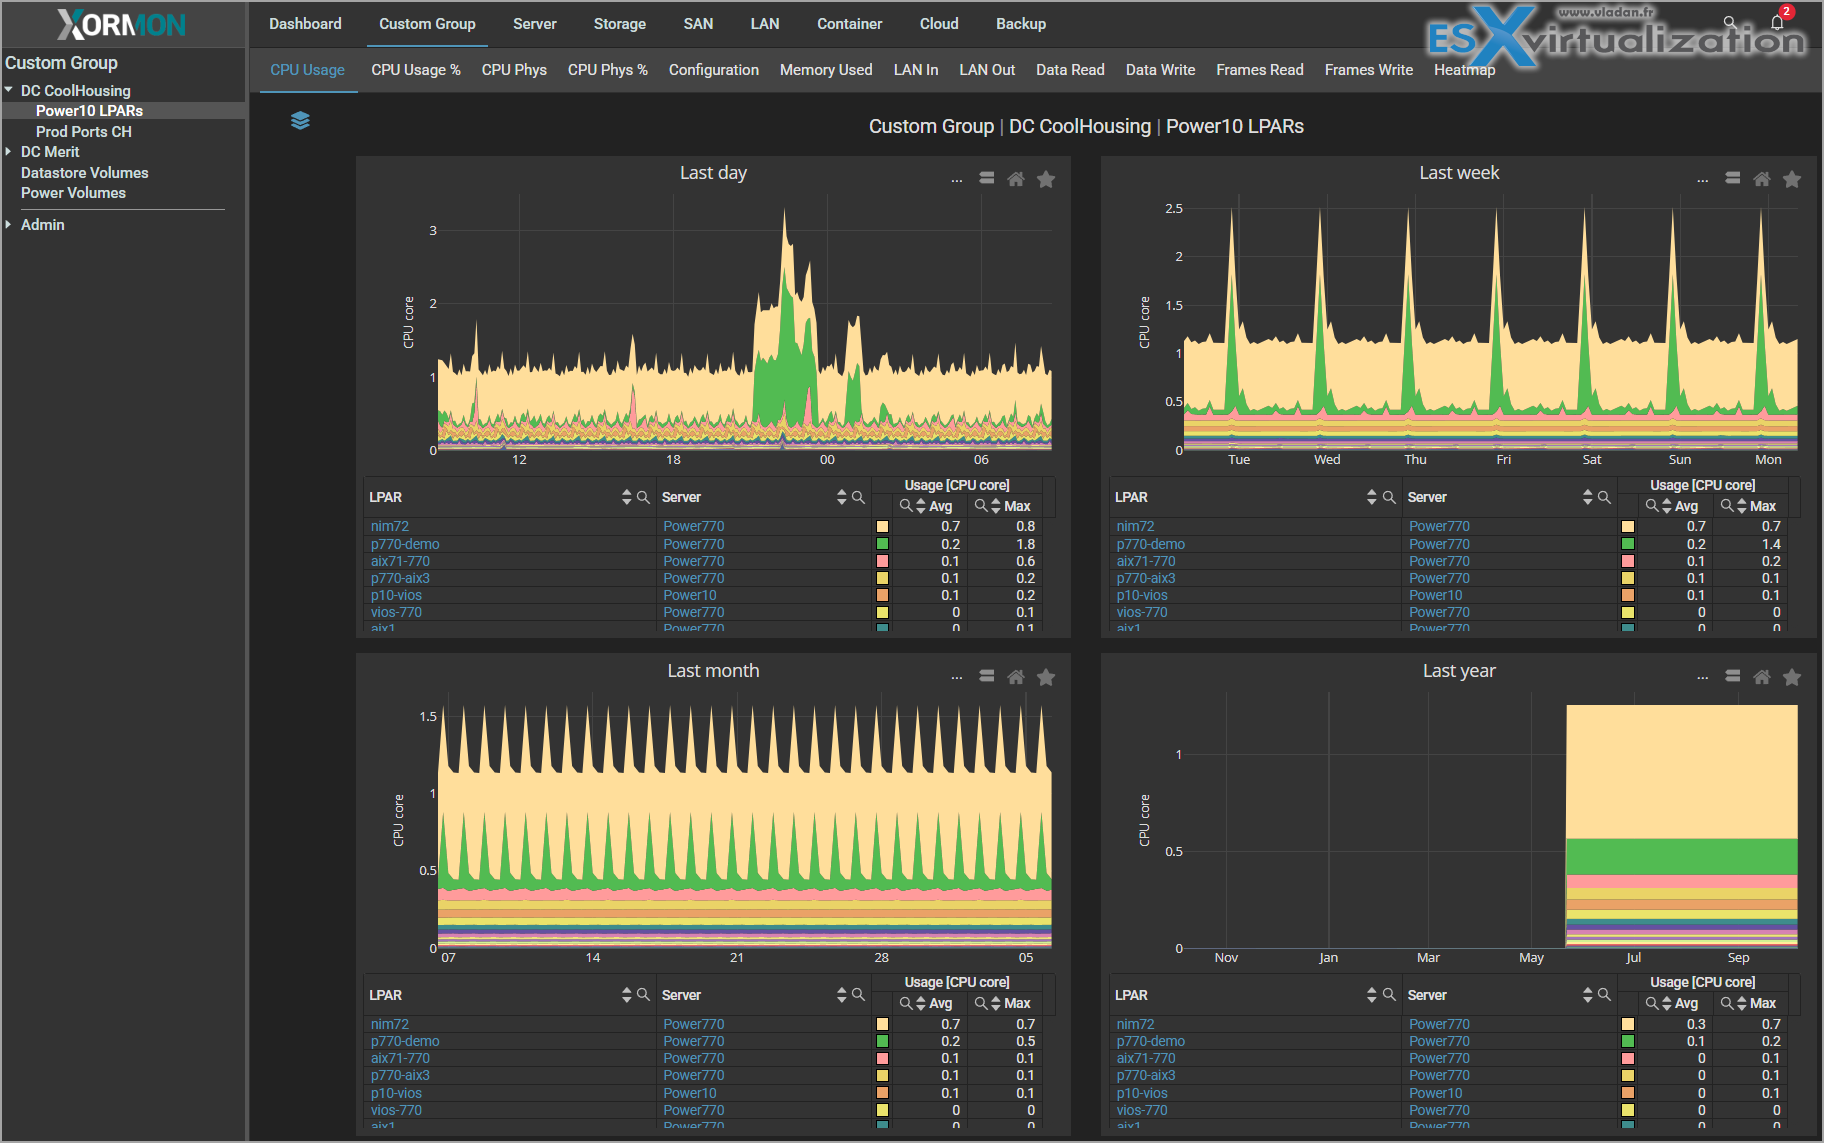Screen dimensions: 1824x1143
Task: Open the Heatmap tab
Action: tap(1464, 70)
